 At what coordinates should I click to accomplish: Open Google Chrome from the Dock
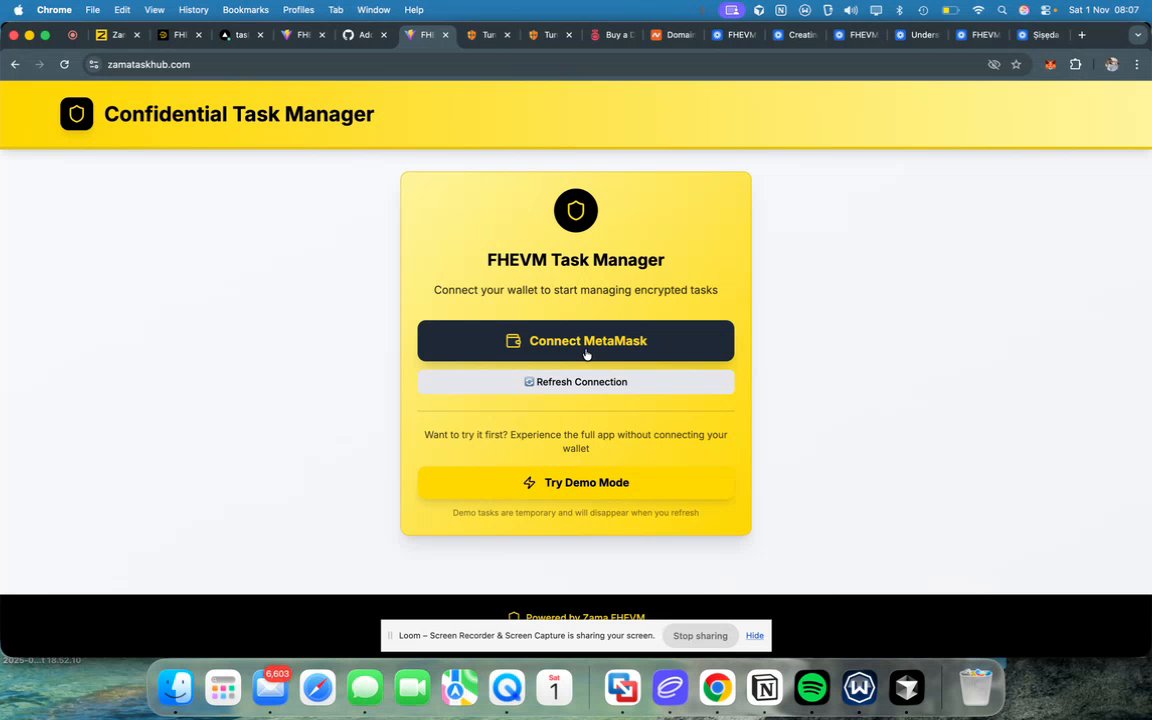(x=717, y=688)
